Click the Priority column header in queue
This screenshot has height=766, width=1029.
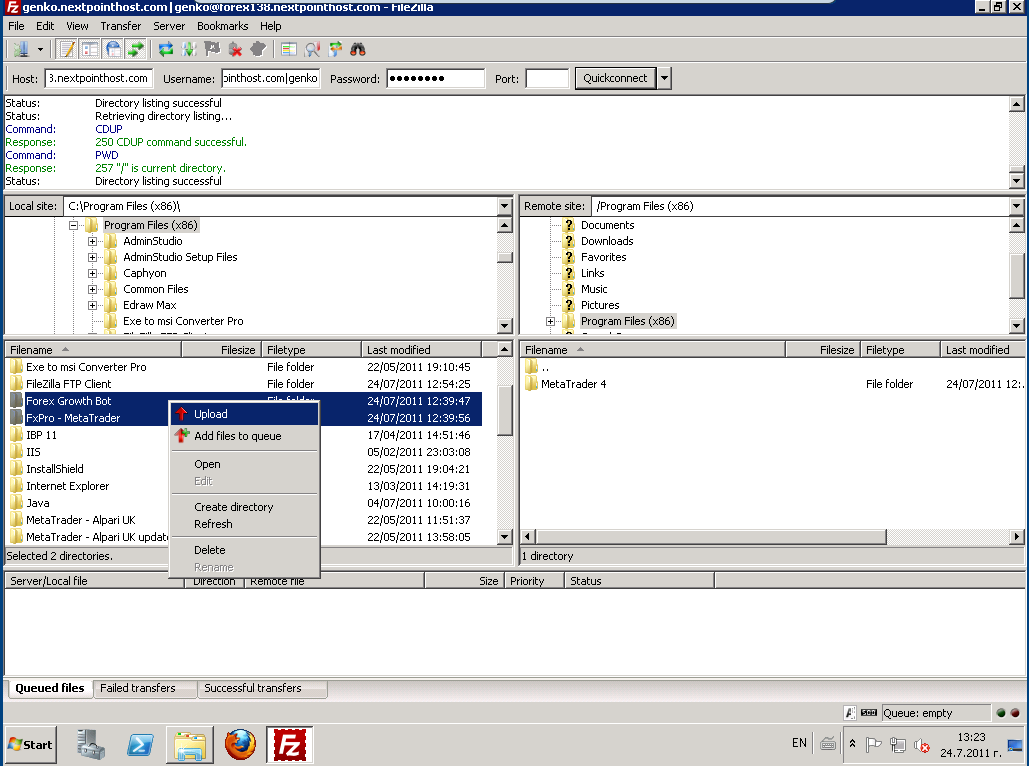534,581
